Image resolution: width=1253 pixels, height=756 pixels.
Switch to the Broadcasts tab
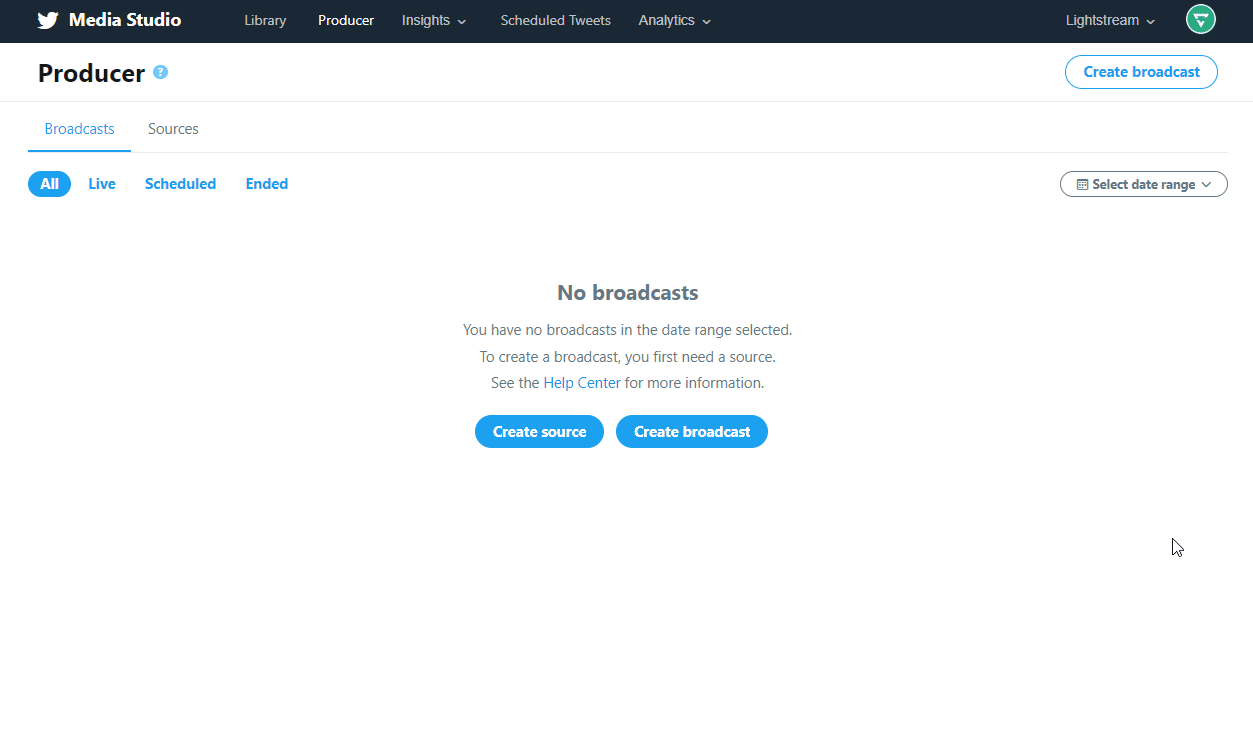pyautogui.click(x=79, y=129)
